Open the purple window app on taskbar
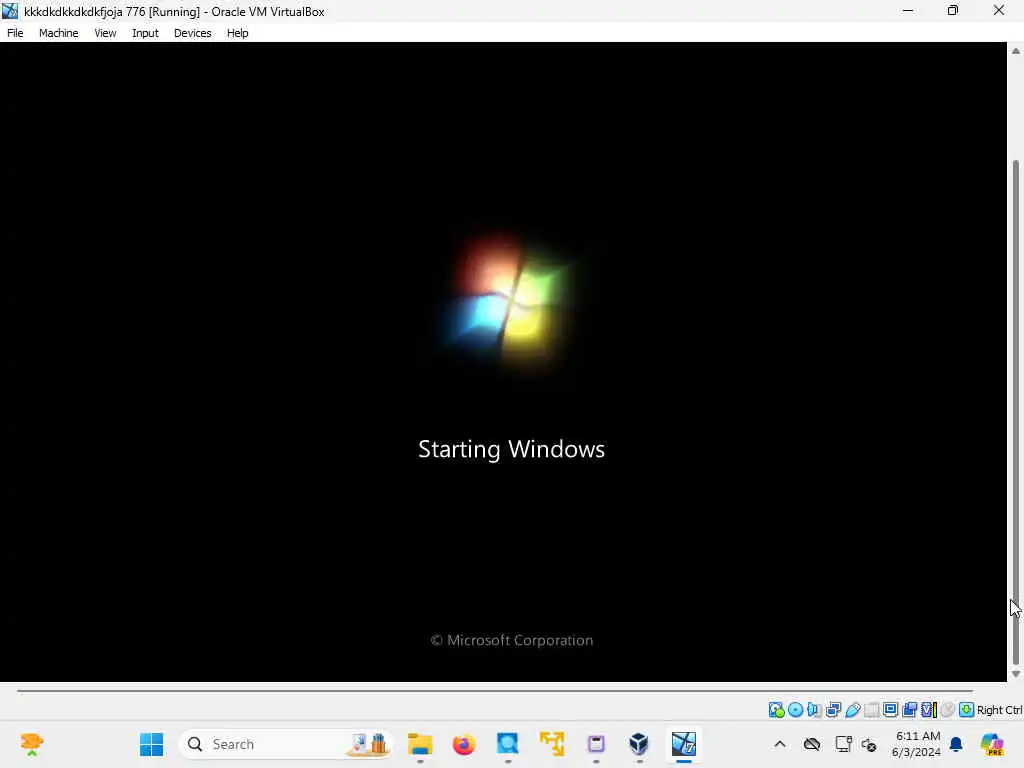 596,744
